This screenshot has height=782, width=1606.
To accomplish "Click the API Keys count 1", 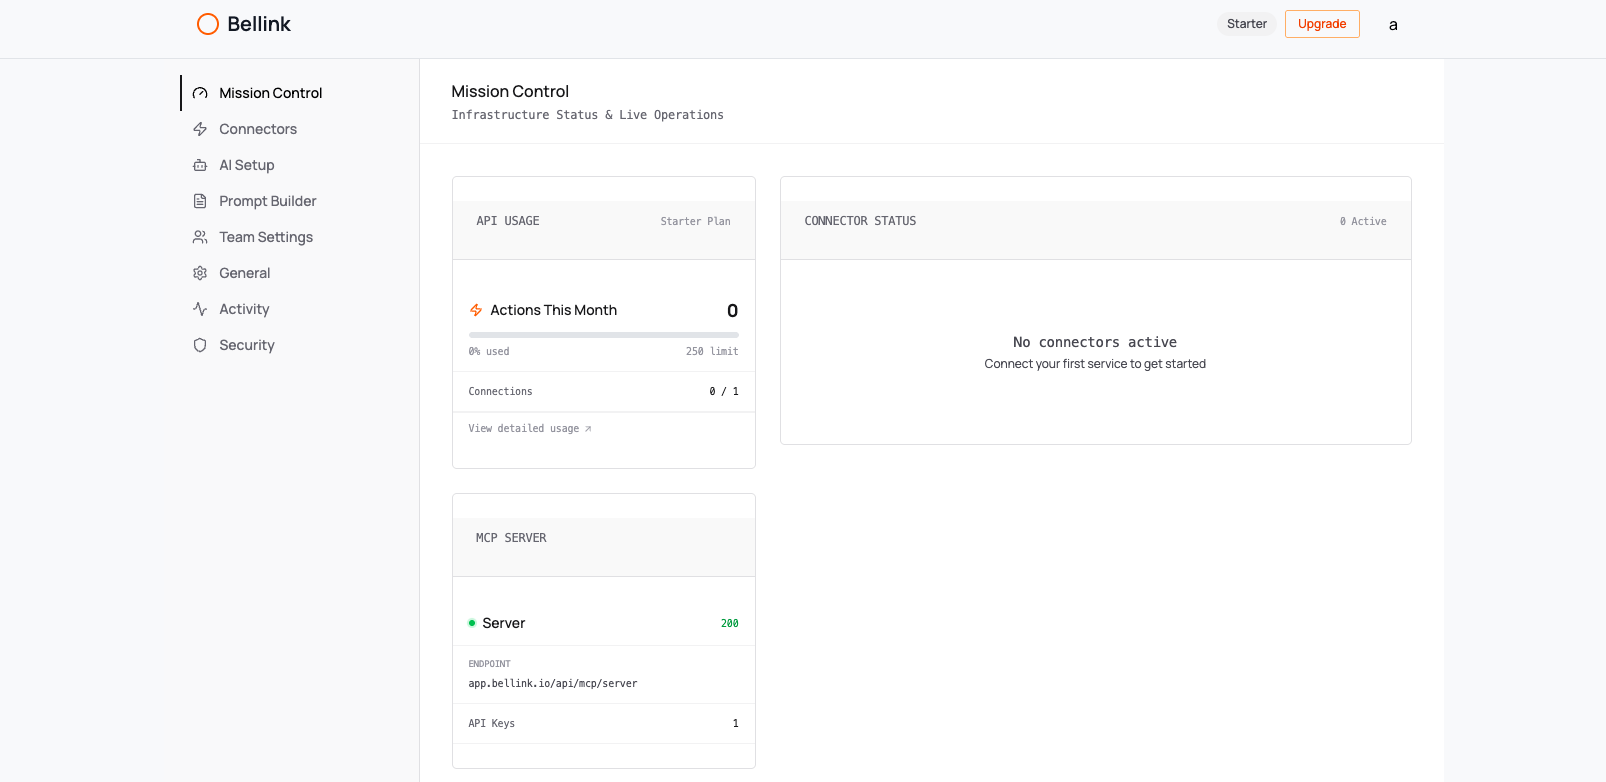I will click(736, 724).
